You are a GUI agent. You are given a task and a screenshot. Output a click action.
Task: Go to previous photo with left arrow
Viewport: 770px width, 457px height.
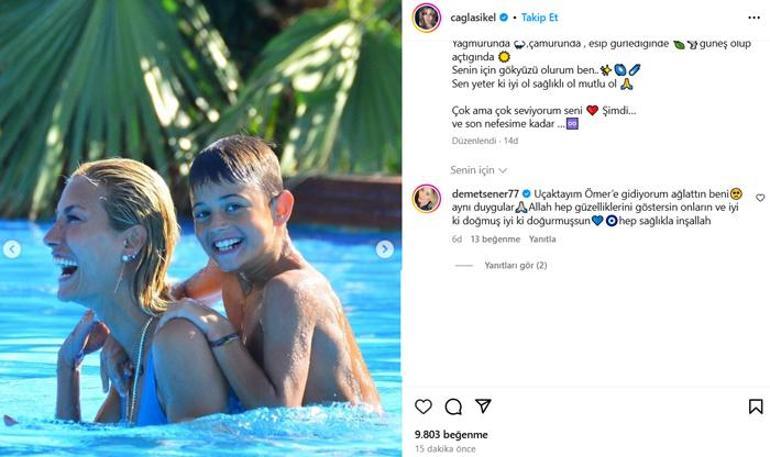click(x=12, y=249)
